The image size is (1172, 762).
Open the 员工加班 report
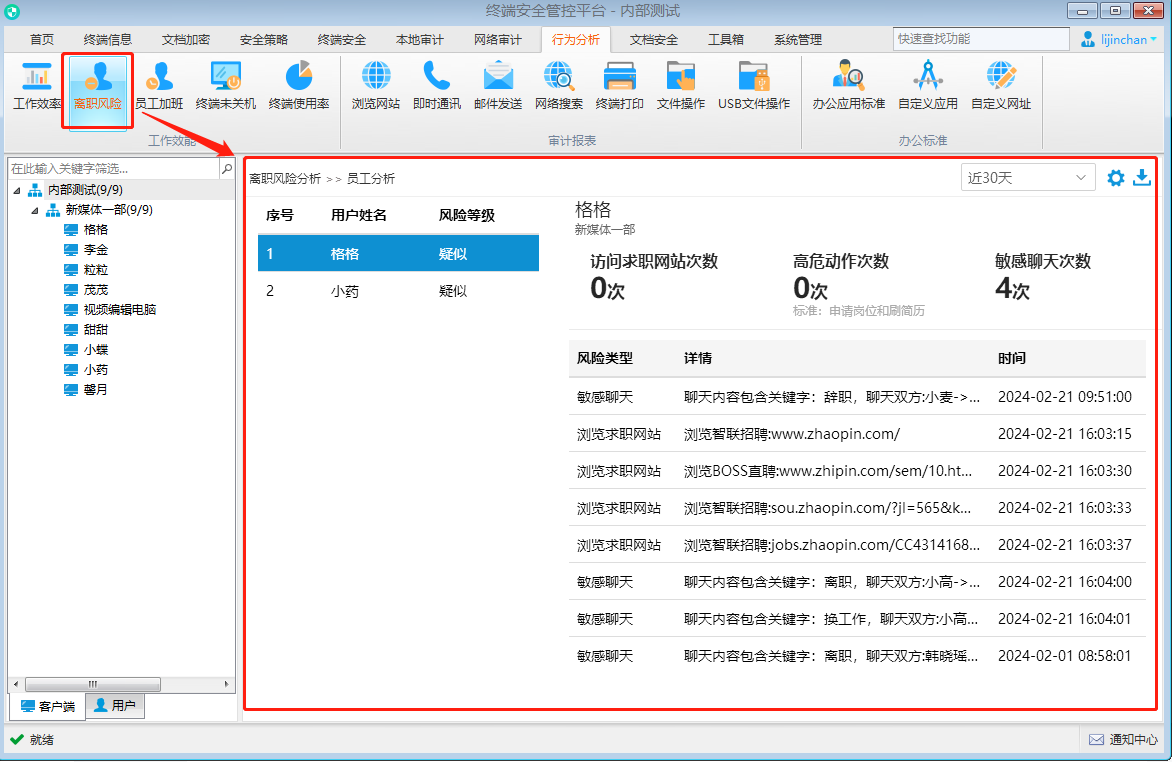pyautogui.click(x=159, y=87)
